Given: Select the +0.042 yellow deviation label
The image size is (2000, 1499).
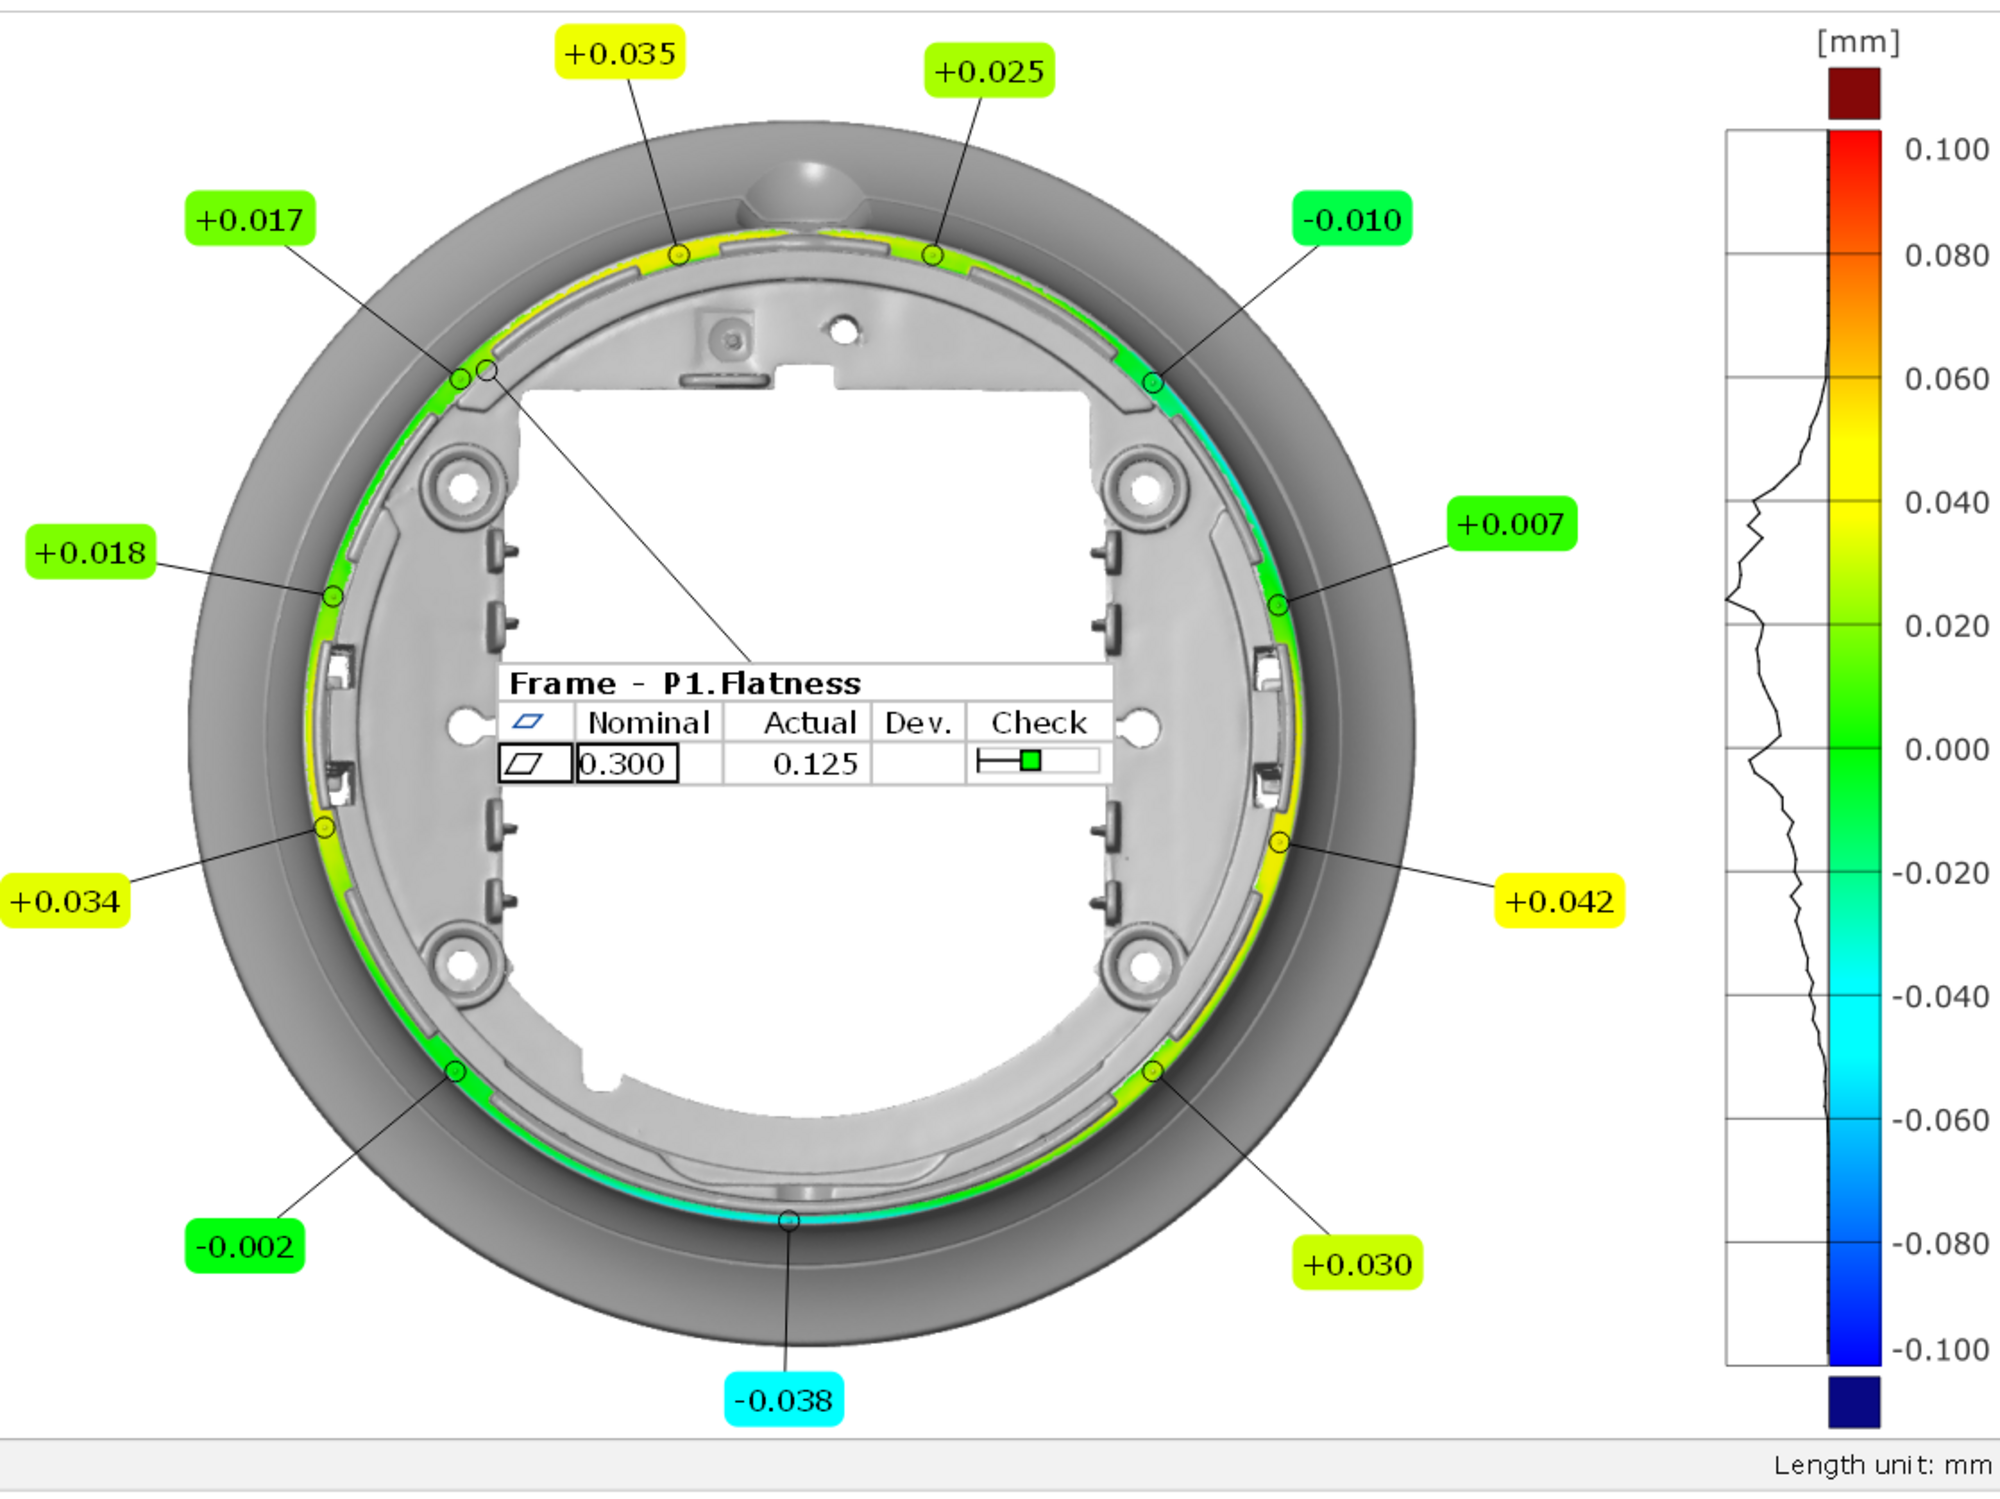Looking at the screenshot, I should click(x=1559, y=901).
